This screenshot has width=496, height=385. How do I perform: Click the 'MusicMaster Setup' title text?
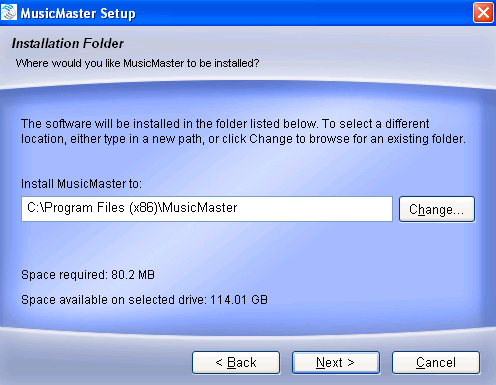tap(78, 14)
